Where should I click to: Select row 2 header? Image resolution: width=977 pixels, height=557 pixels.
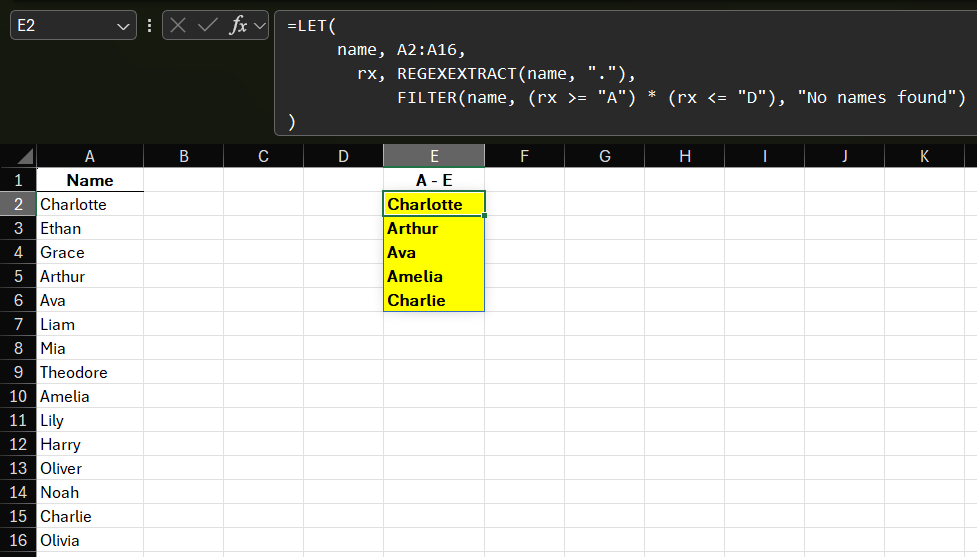[18, 204]
